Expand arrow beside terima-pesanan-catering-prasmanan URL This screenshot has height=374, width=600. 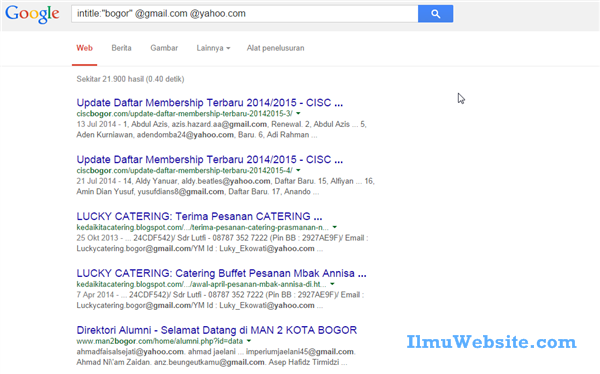click(x=334, y=227)
